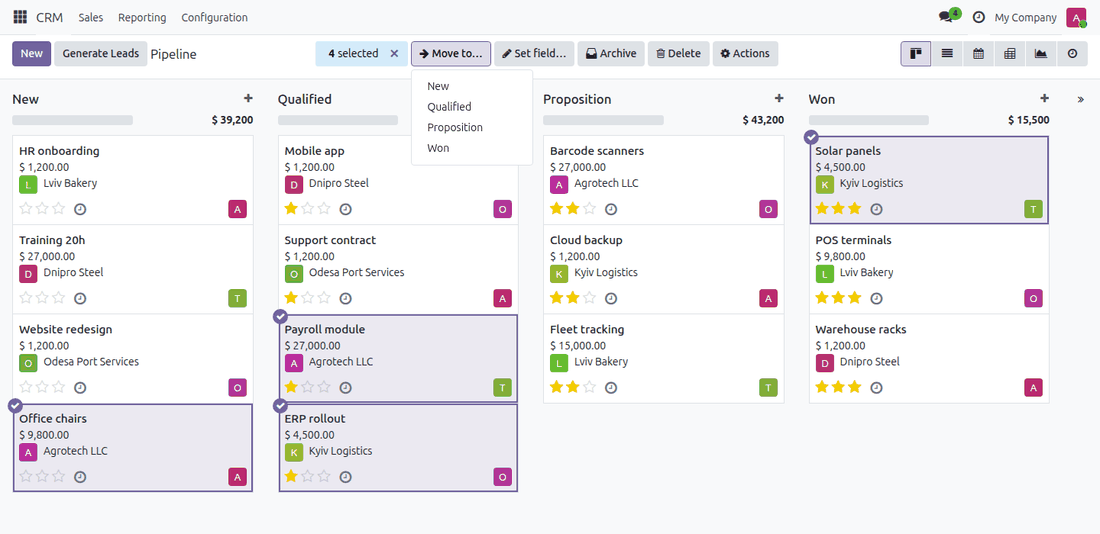Expand the folded column arrows
The height and width of the screenshot is (534, 1100).
[x=1080, y=100]
